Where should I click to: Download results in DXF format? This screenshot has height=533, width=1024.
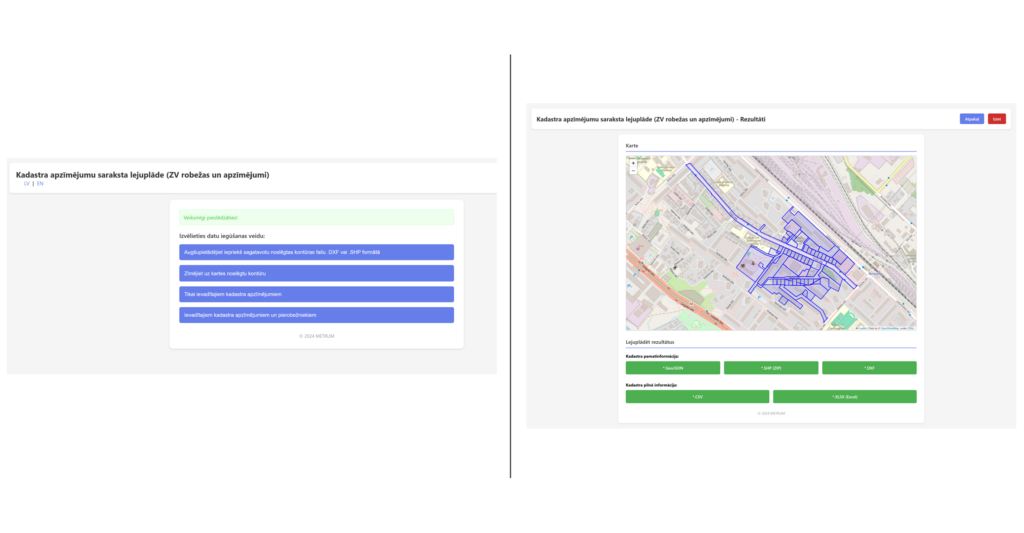(x=869, y=368)
